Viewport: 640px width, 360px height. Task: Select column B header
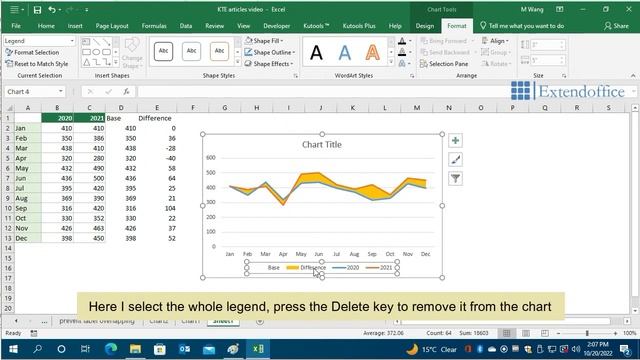point(57,108)
